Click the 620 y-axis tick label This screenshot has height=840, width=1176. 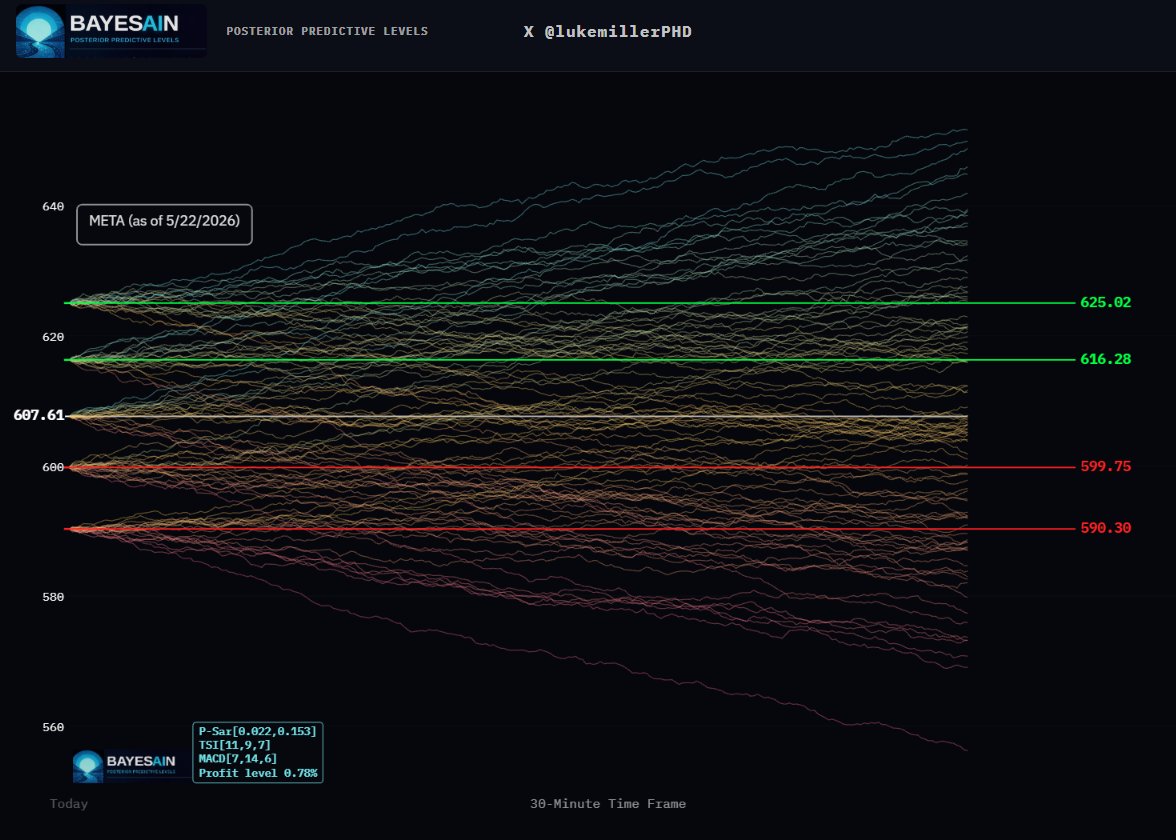click(53, 337)
